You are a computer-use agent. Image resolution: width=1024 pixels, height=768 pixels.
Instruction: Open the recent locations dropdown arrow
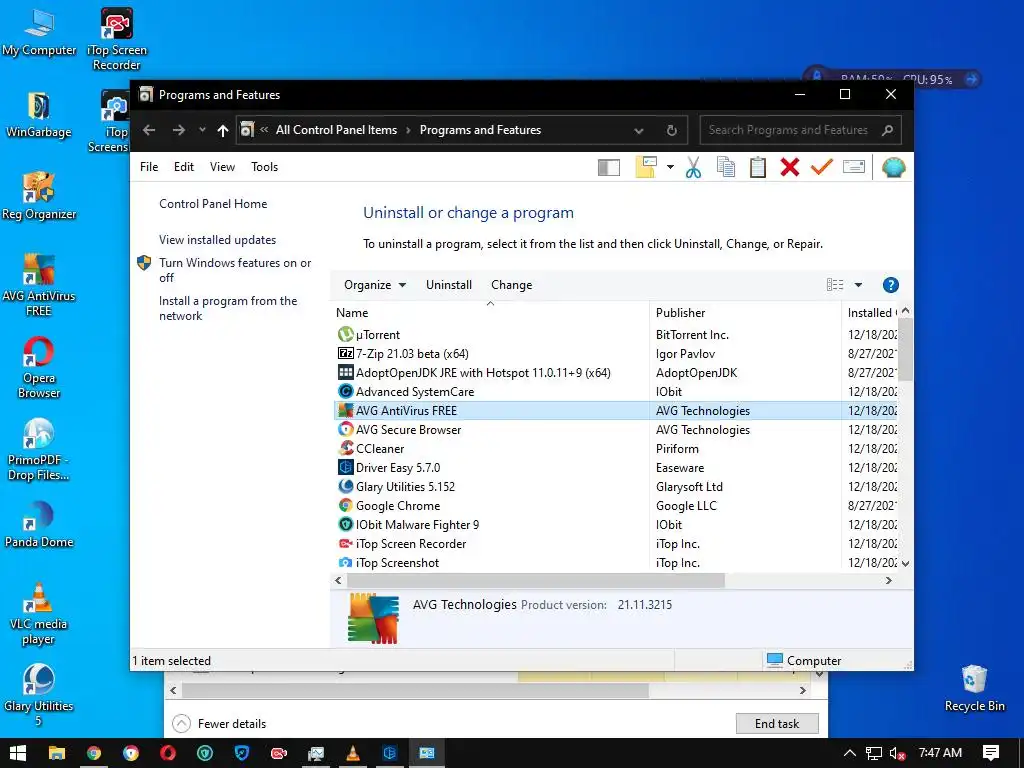coord(202,129)
